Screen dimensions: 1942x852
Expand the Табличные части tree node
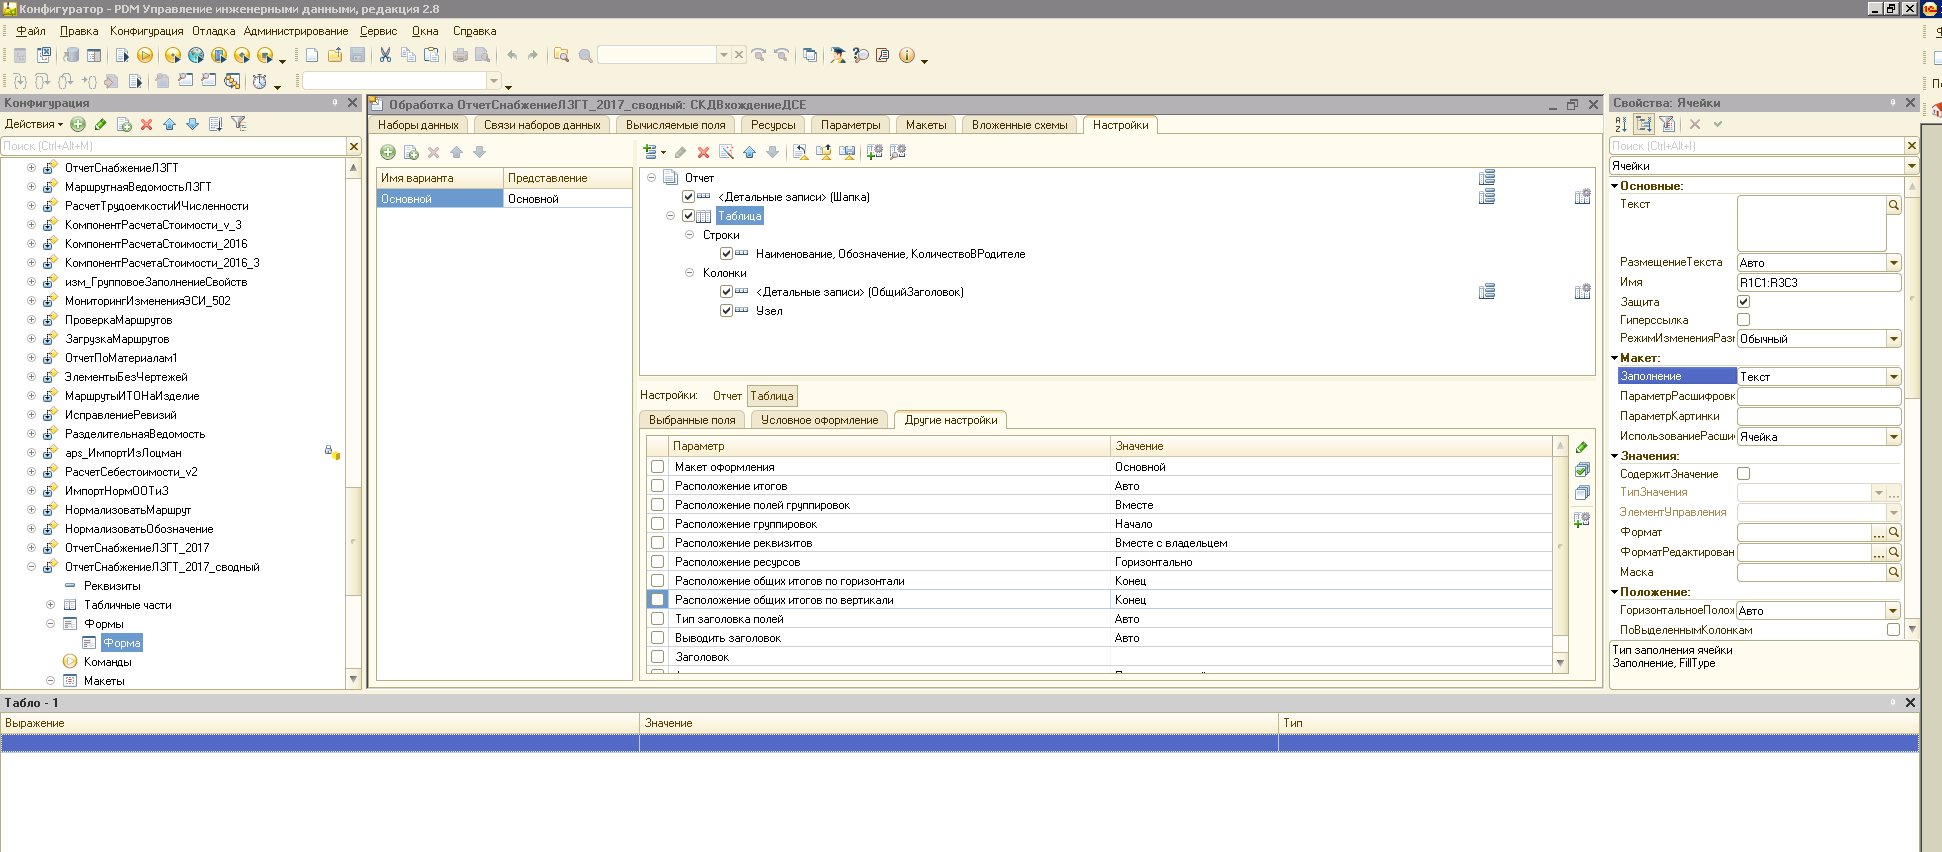[x=50, y=605]
